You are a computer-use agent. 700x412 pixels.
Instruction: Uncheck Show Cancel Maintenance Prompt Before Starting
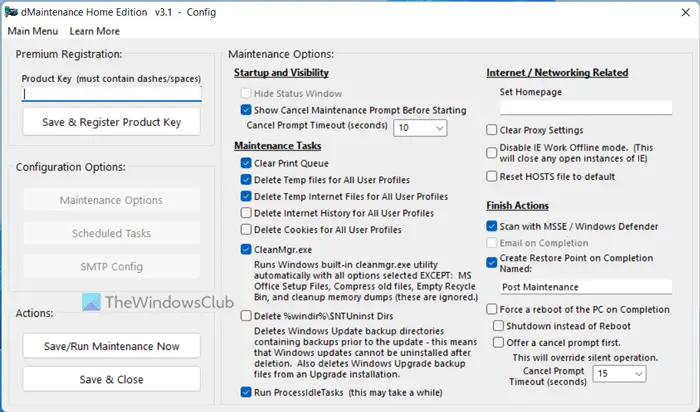(x=246, y=110)
